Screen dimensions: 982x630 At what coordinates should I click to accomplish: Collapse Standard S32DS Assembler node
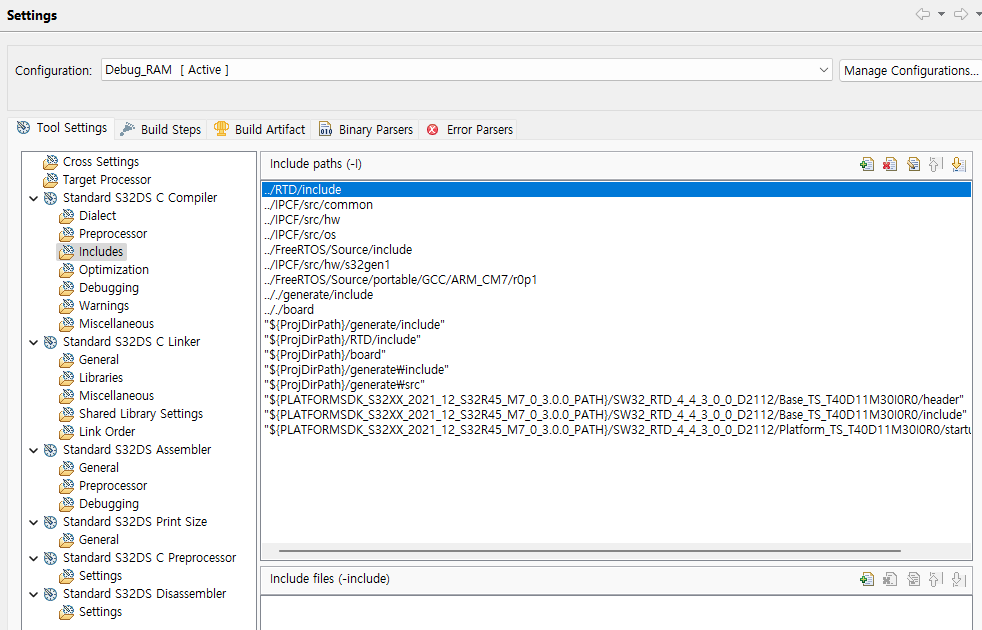click(x=34, y=450)
